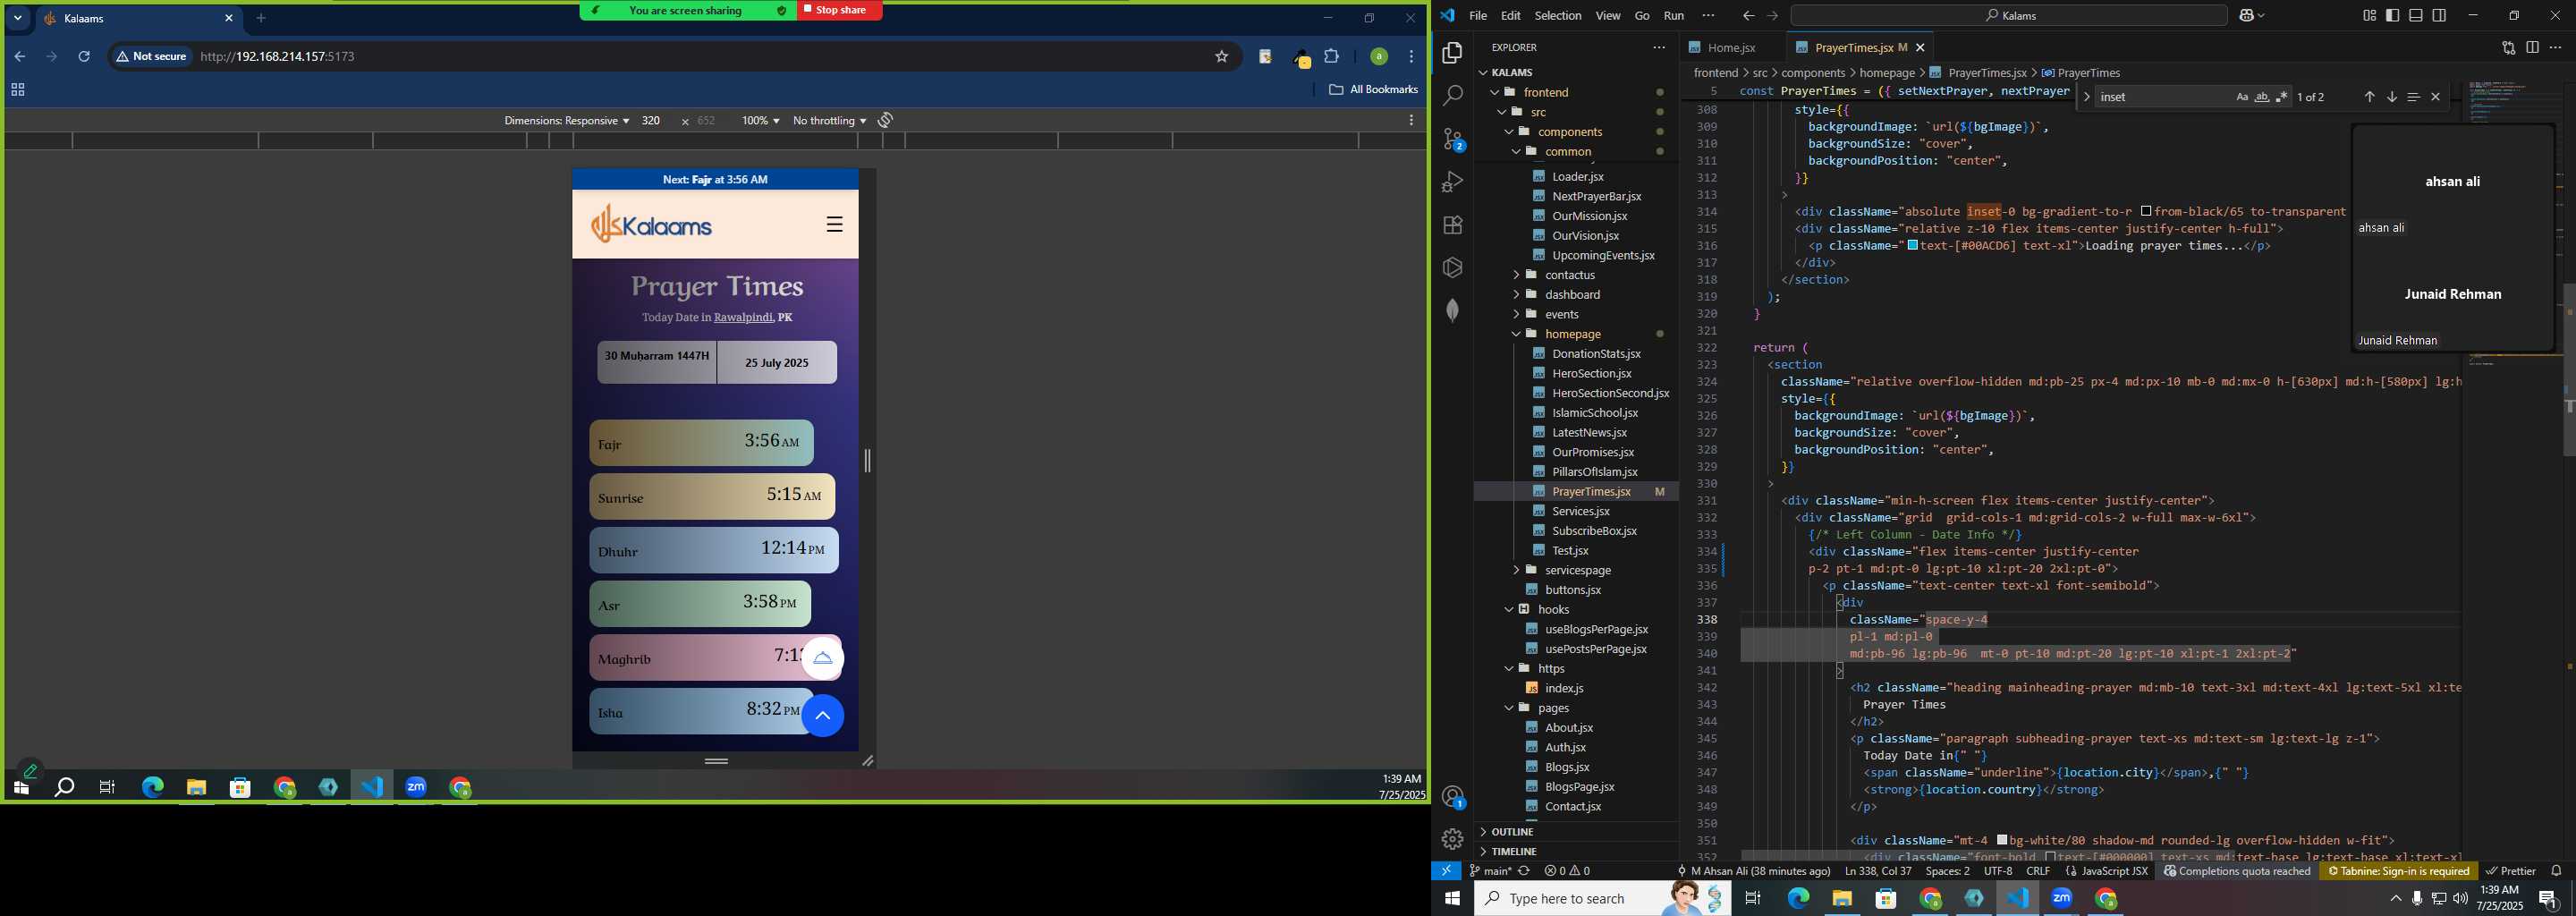This screenshot has height=916, width=2576.
Task: Toggle primary side bar in VS Code
Action: pos(2392,16)
